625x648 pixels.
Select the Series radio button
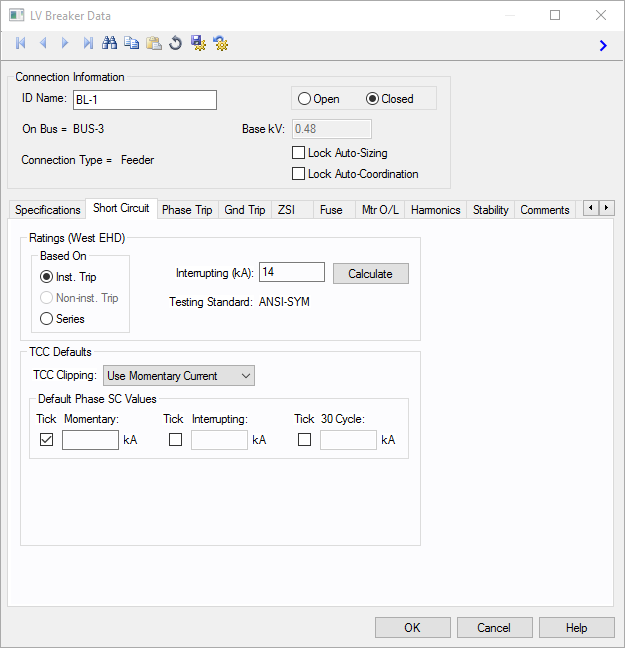pos(46,319)
